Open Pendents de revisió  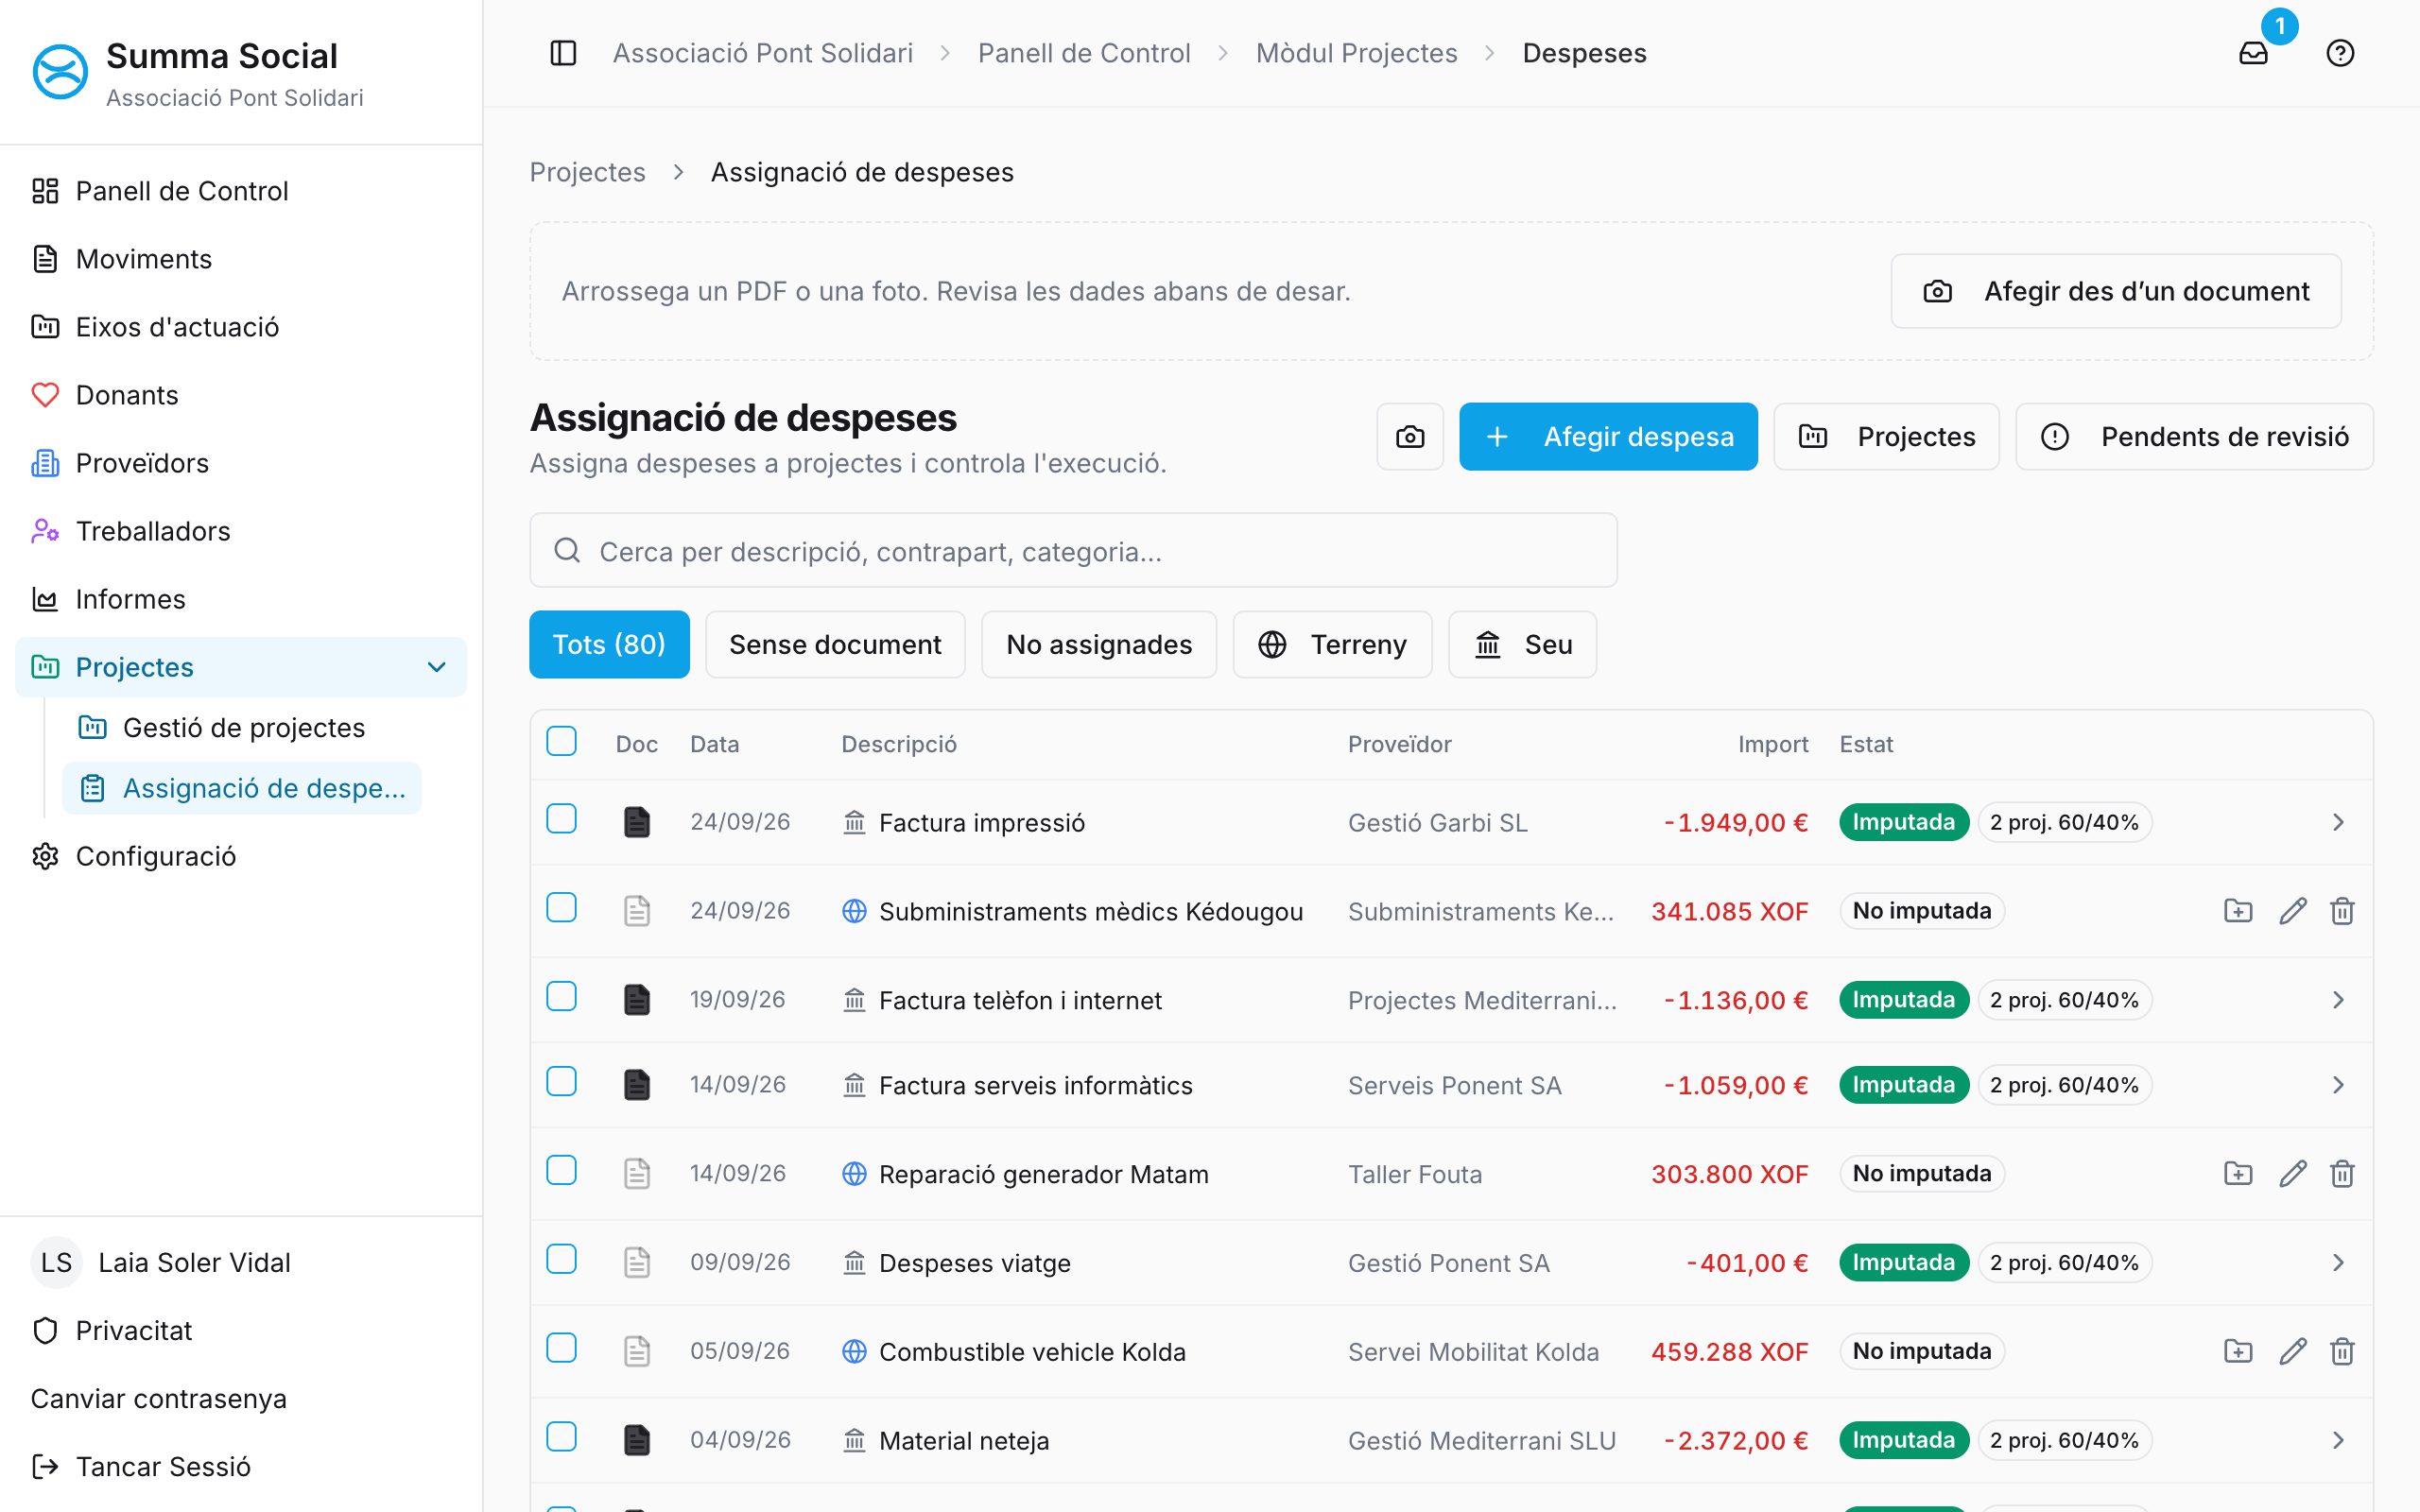(x=2194, y=437)
